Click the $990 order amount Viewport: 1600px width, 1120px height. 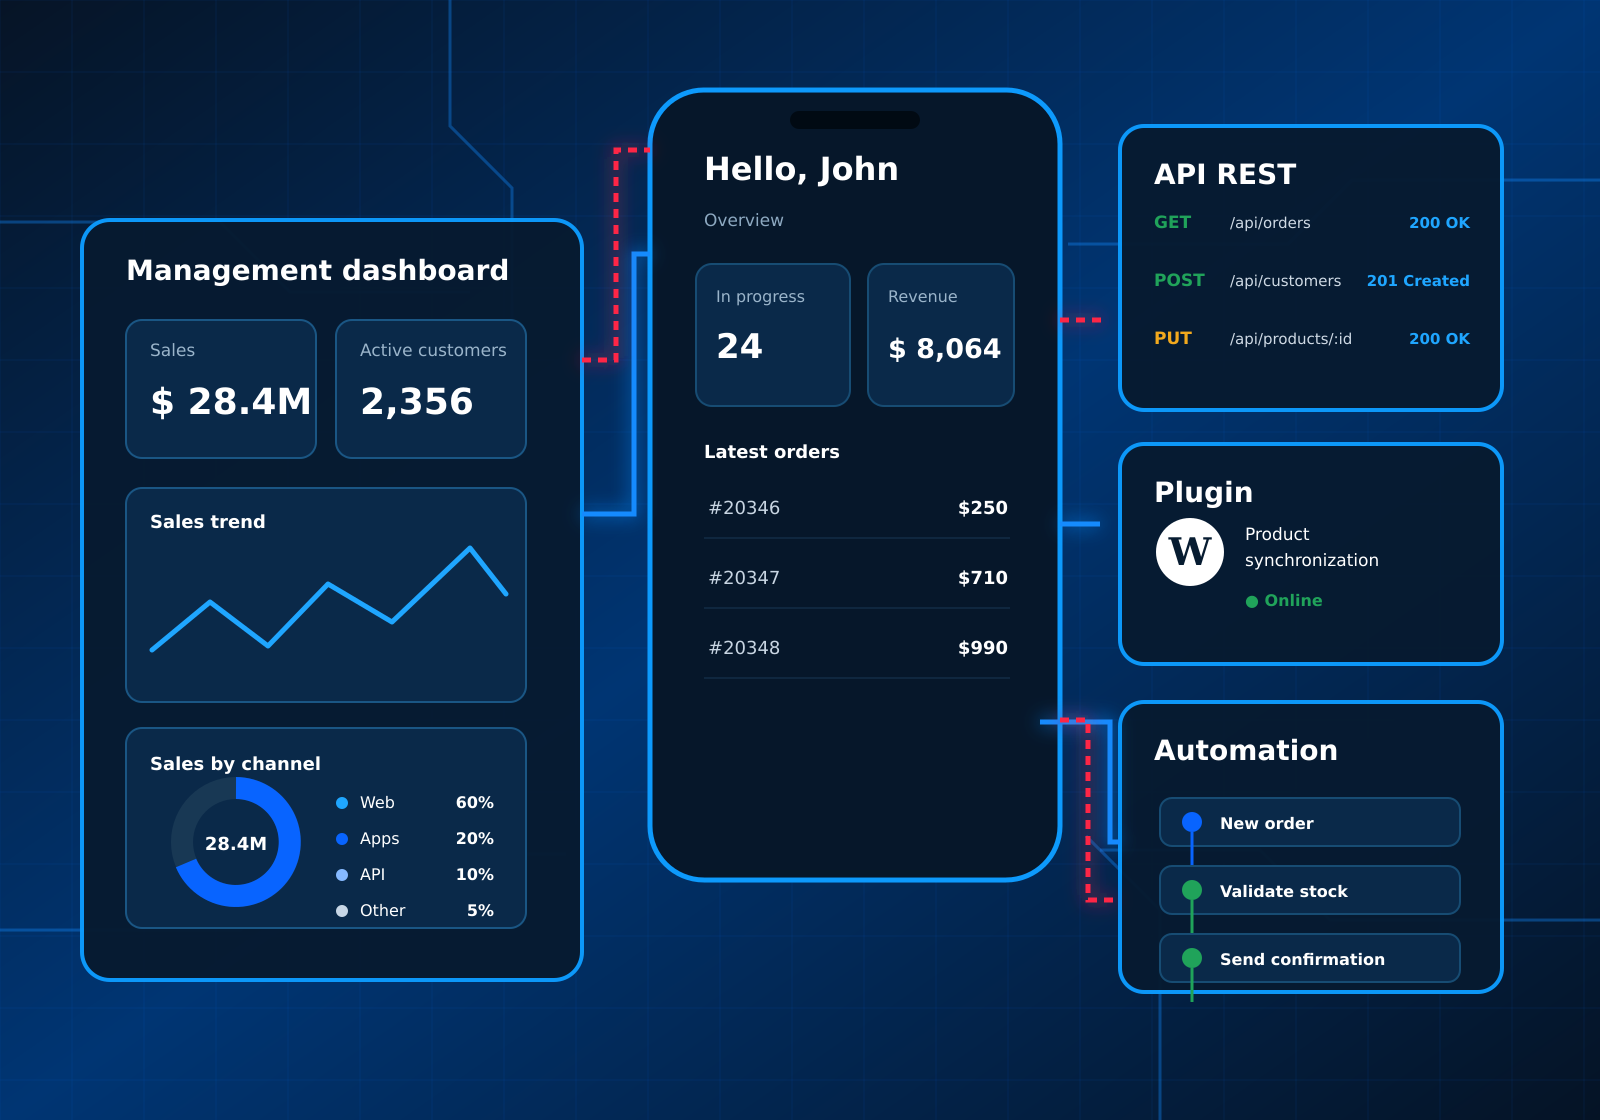tap(983, 648)
